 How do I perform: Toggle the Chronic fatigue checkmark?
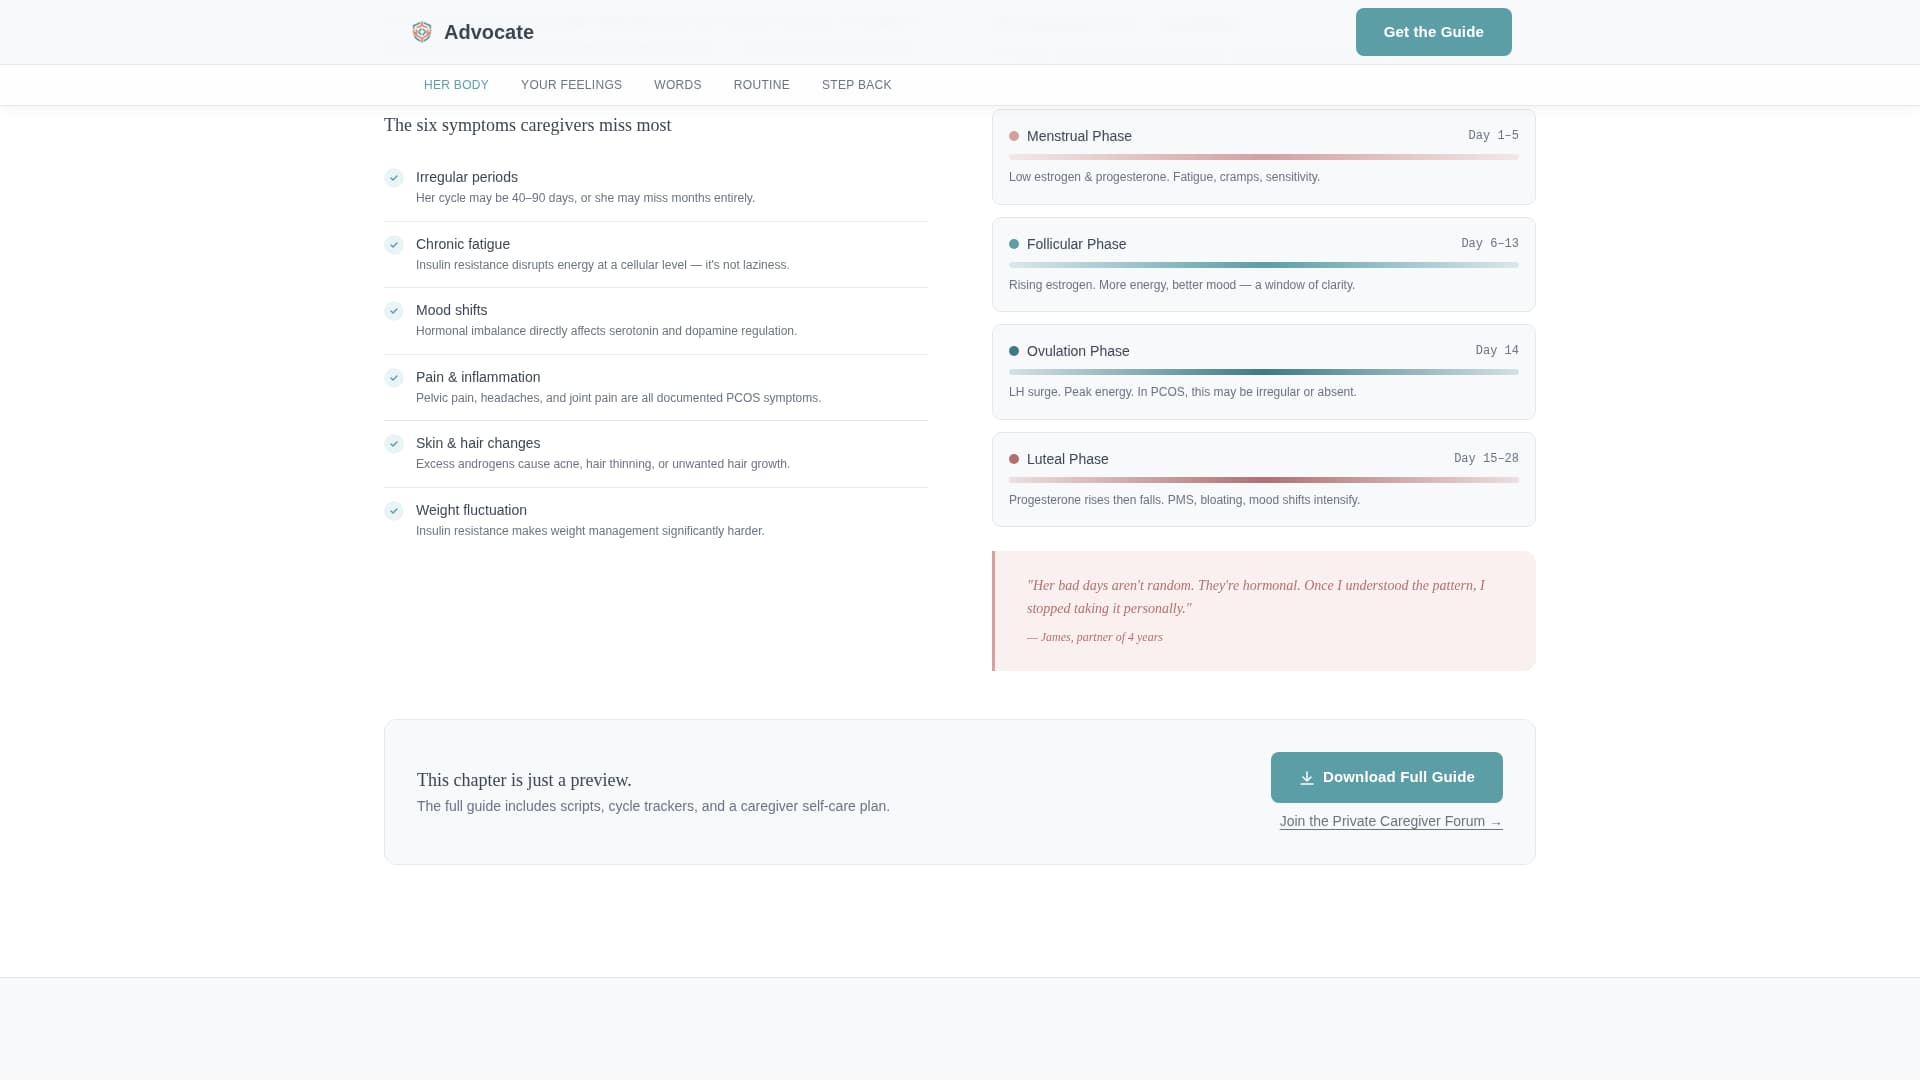[394, 245]
